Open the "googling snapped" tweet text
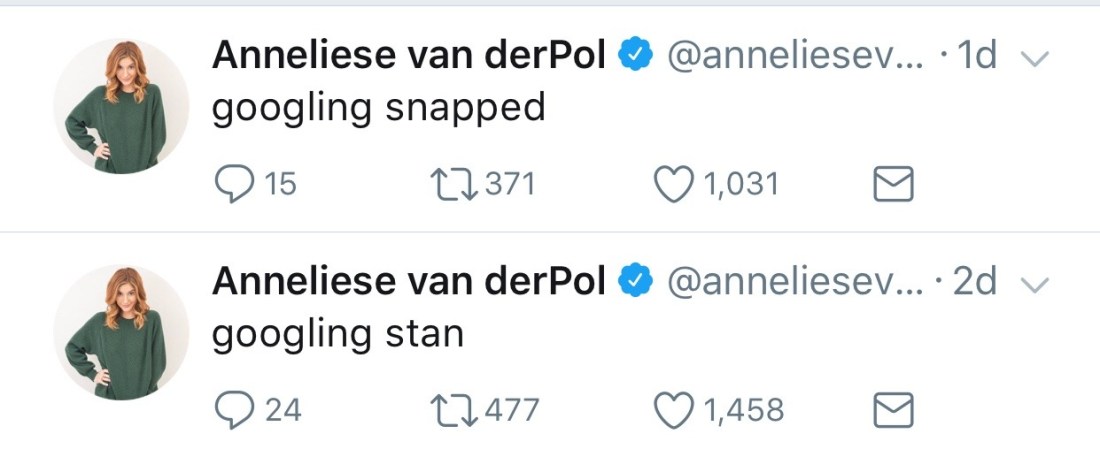1100x449 pixels. [379, 108]
